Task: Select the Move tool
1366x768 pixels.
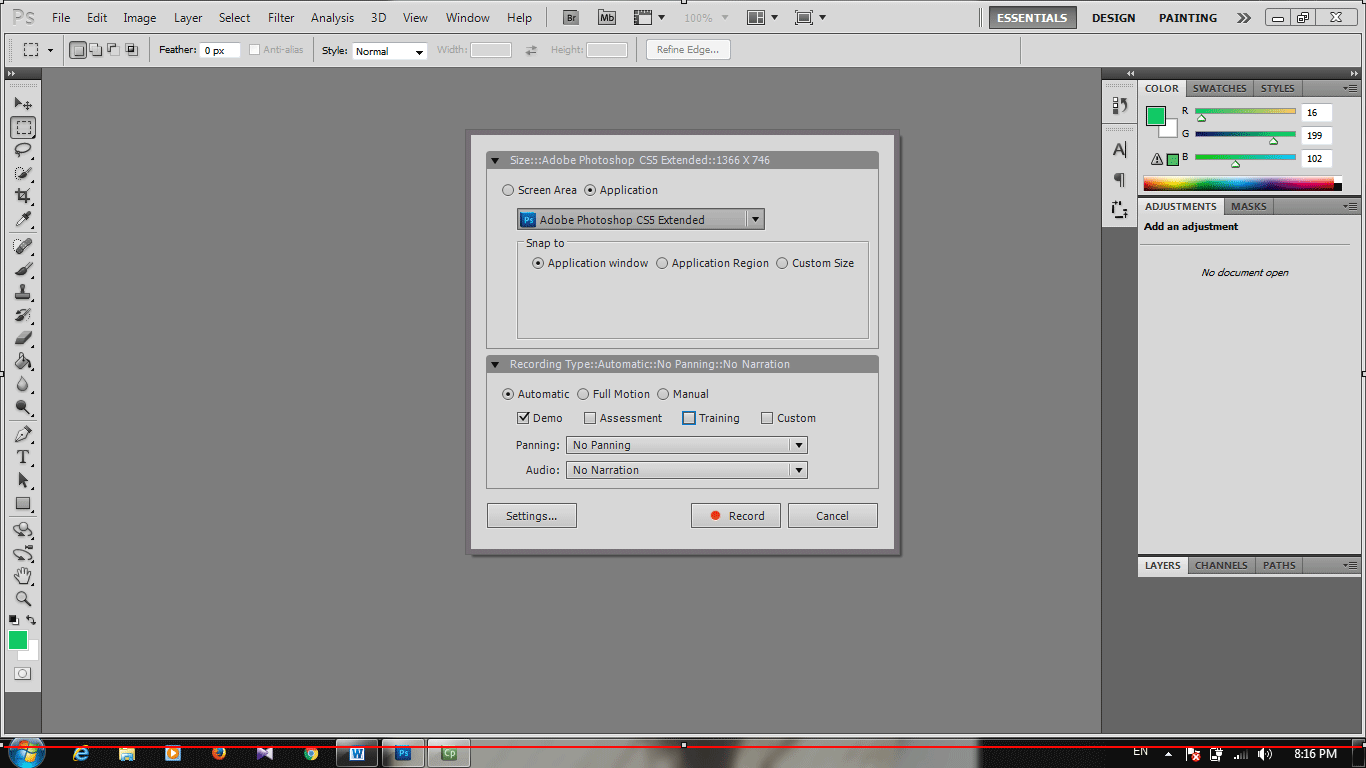Action: click(23, 104)
